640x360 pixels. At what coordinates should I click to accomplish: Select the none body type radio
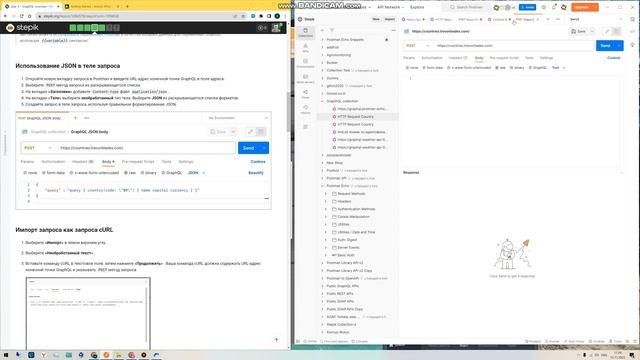(412, 68)
